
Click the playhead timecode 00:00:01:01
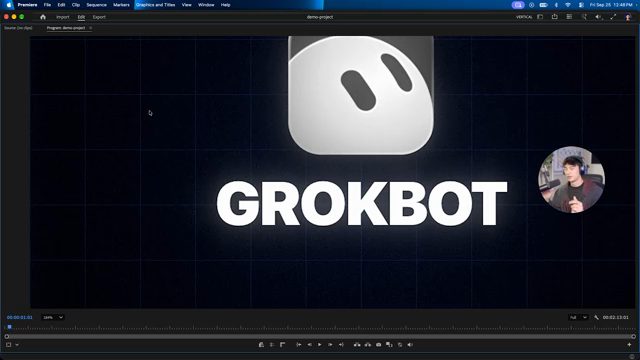click(x=20, y=318)
